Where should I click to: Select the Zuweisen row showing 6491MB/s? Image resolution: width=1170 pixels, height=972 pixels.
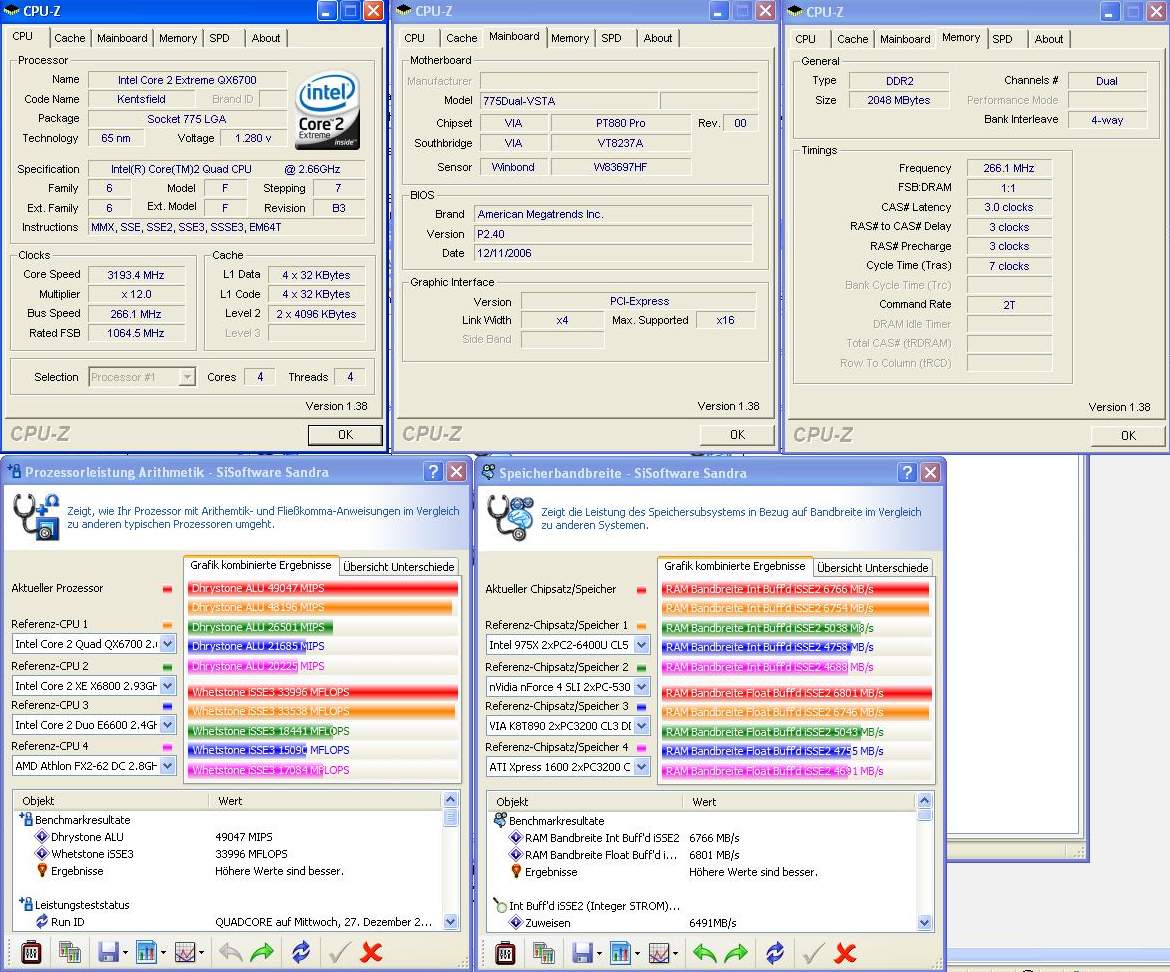tap(701, 923)
